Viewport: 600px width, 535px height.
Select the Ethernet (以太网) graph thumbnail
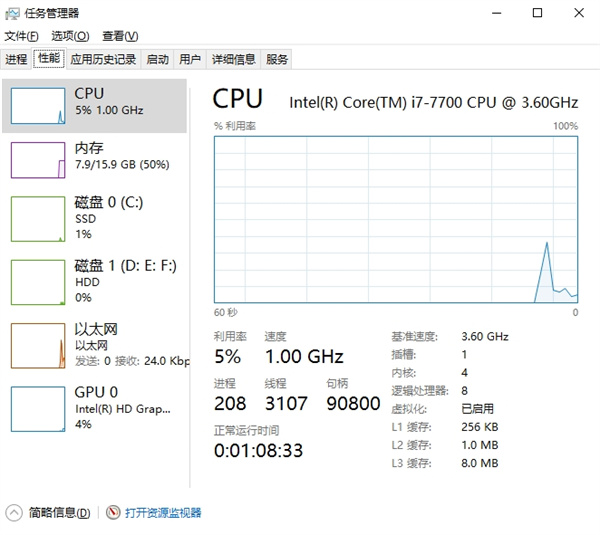click(37, 345)
